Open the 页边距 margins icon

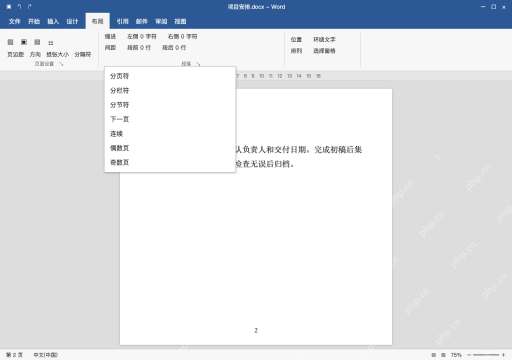[10, 42]
